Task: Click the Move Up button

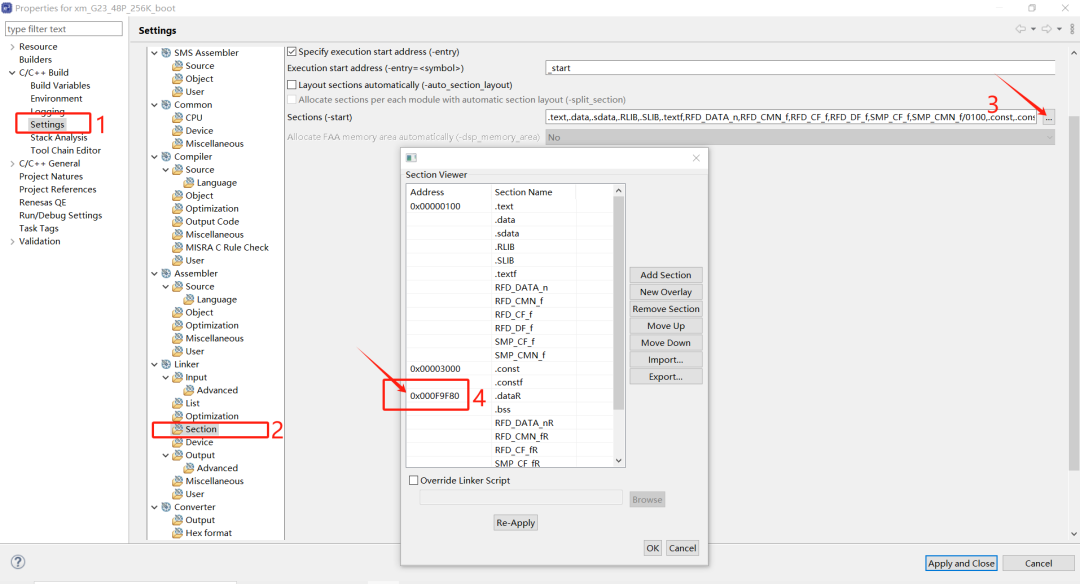Action: tap(665, 326)
